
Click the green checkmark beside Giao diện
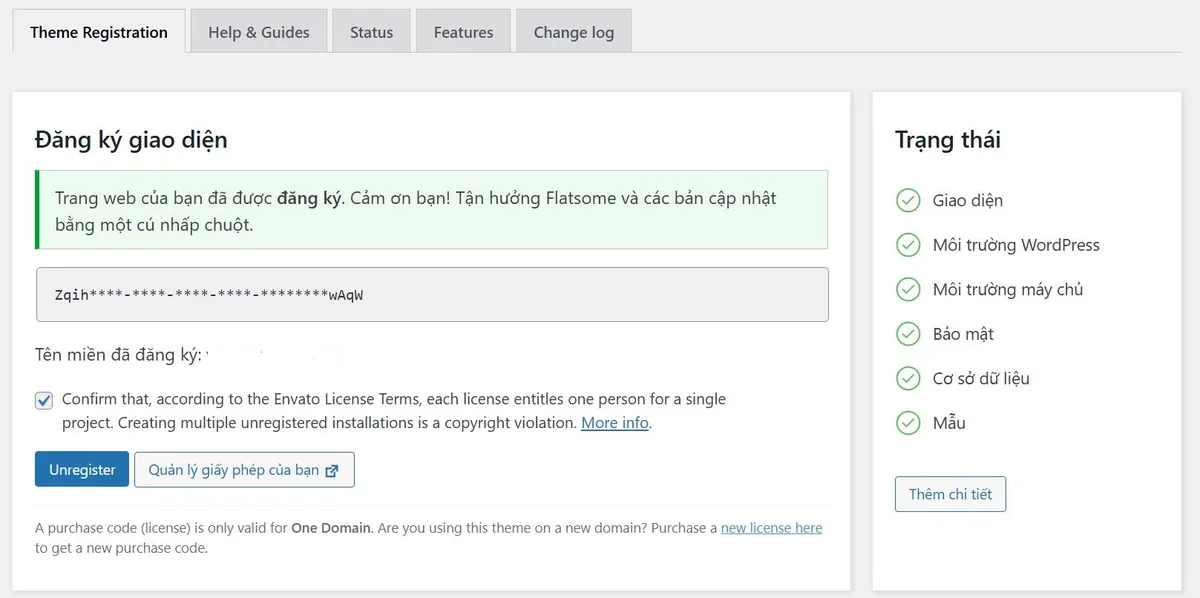pos(907,200)
